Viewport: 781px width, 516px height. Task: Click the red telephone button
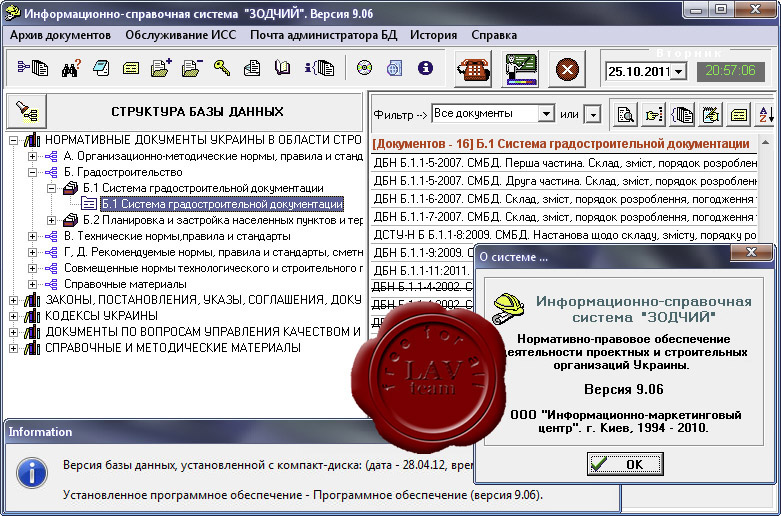click(474, 69)
